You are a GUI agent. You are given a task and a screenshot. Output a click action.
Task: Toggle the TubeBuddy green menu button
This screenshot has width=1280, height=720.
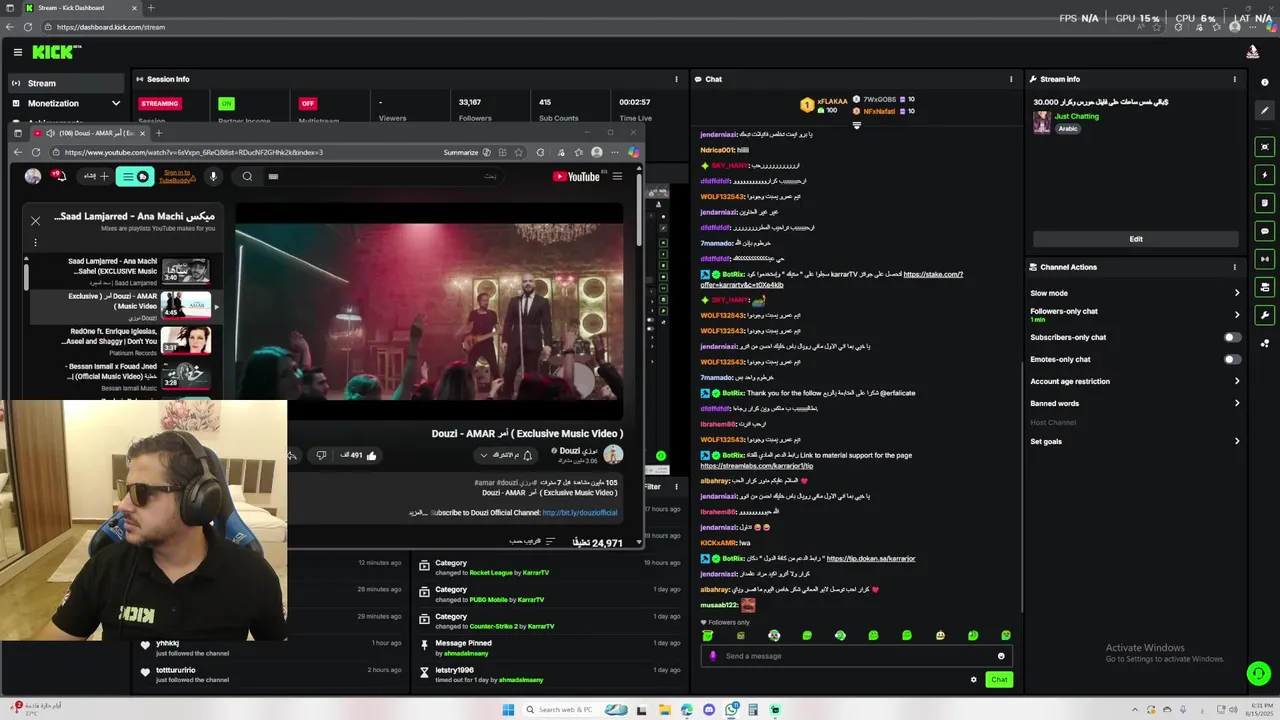point(135,177)
